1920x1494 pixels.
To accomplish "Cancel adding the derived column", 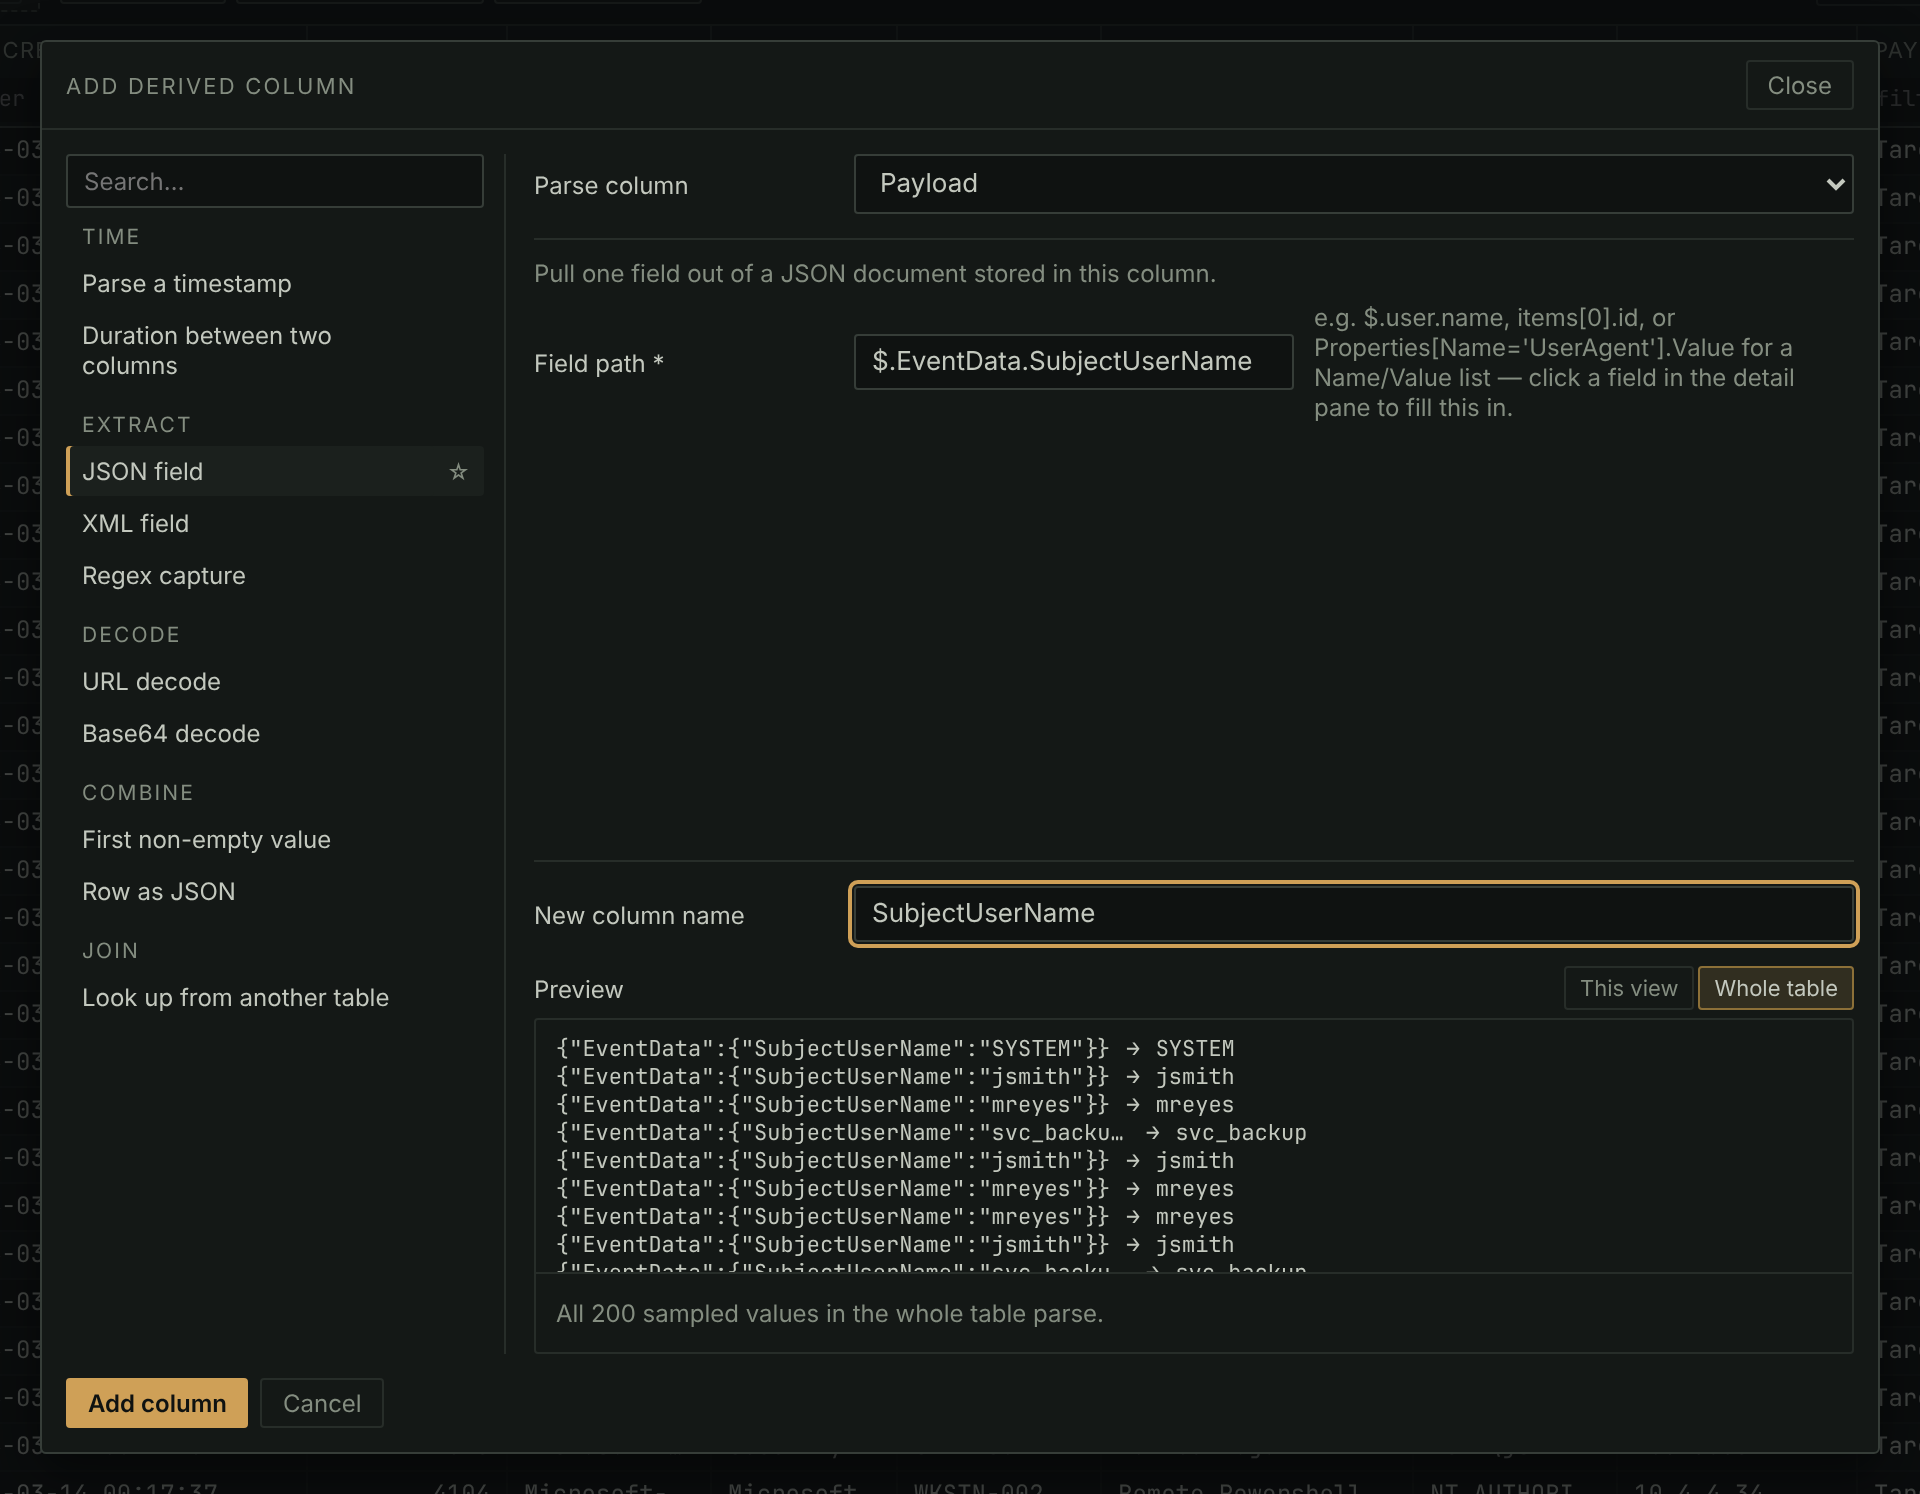I will [x=321, y=1403].
